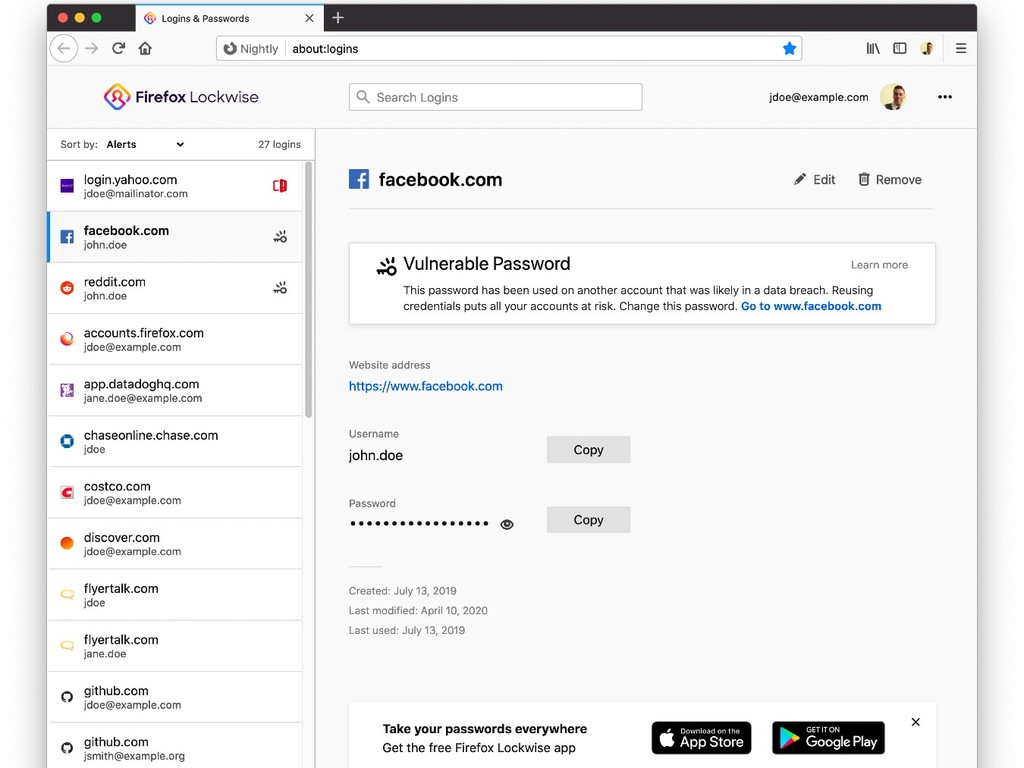Select flyertalk.com login for jdoe
This screenshot has width=1024, height=768.
pyautogui.click(x=175, y=594)
